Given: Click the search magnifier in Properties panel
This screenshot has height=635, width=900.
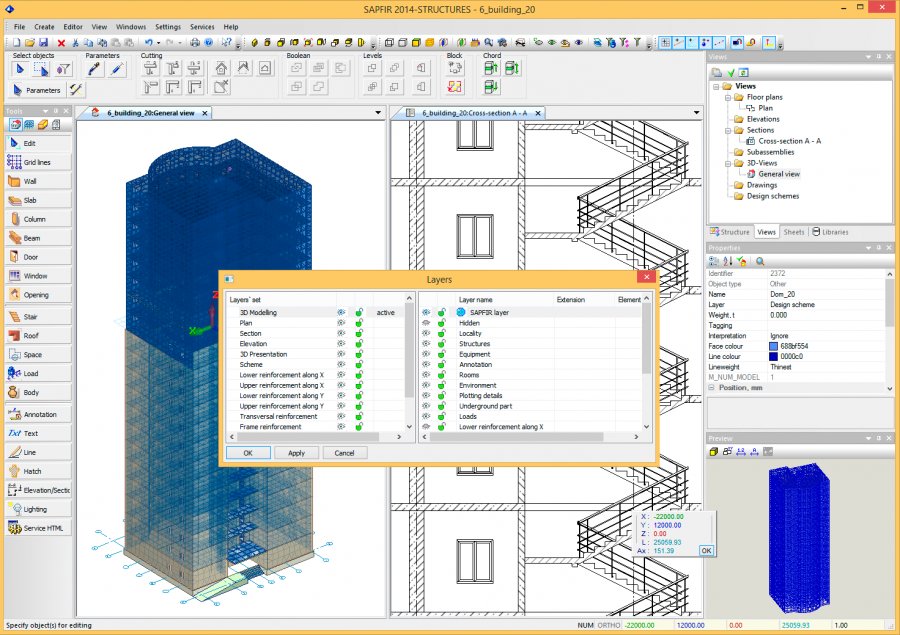Looking at the screenshot, I should coord(760,261).
